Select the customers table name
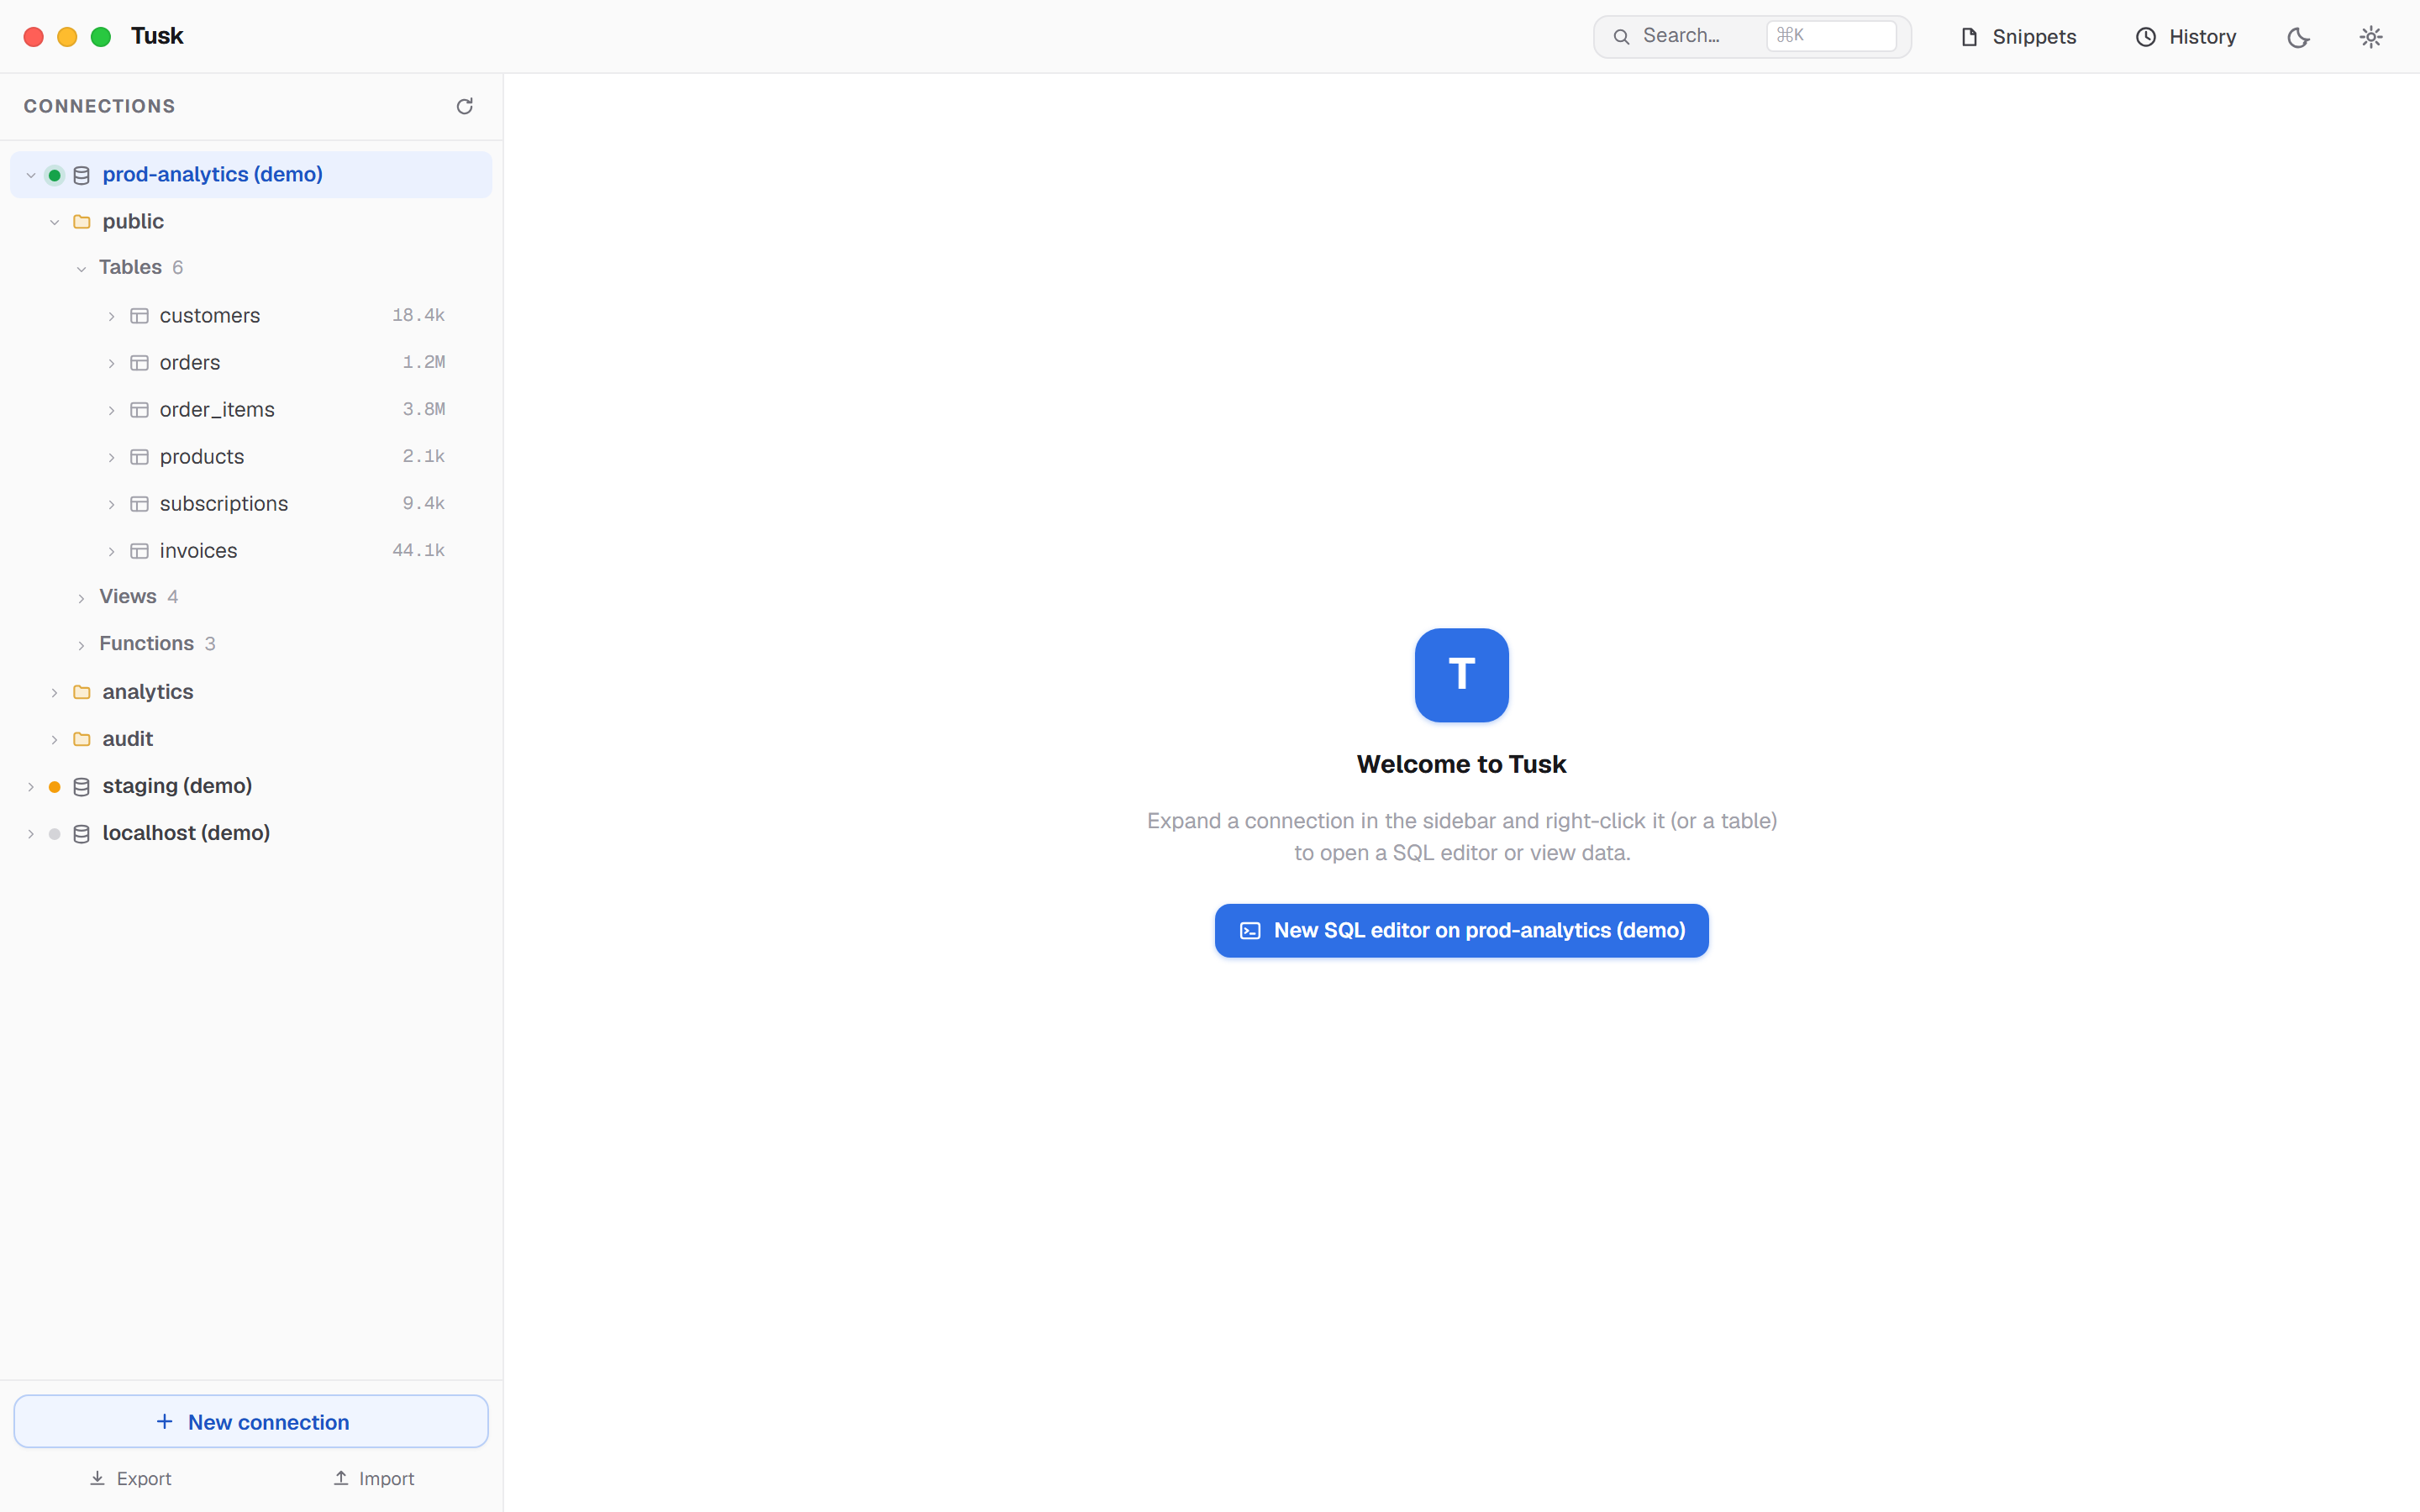 point(210,315)
